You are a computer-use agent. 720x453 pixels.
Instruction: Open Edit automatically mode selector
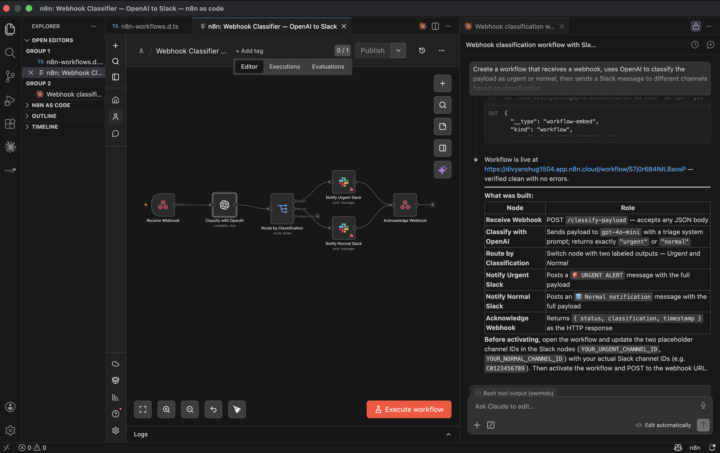[663, 425]
